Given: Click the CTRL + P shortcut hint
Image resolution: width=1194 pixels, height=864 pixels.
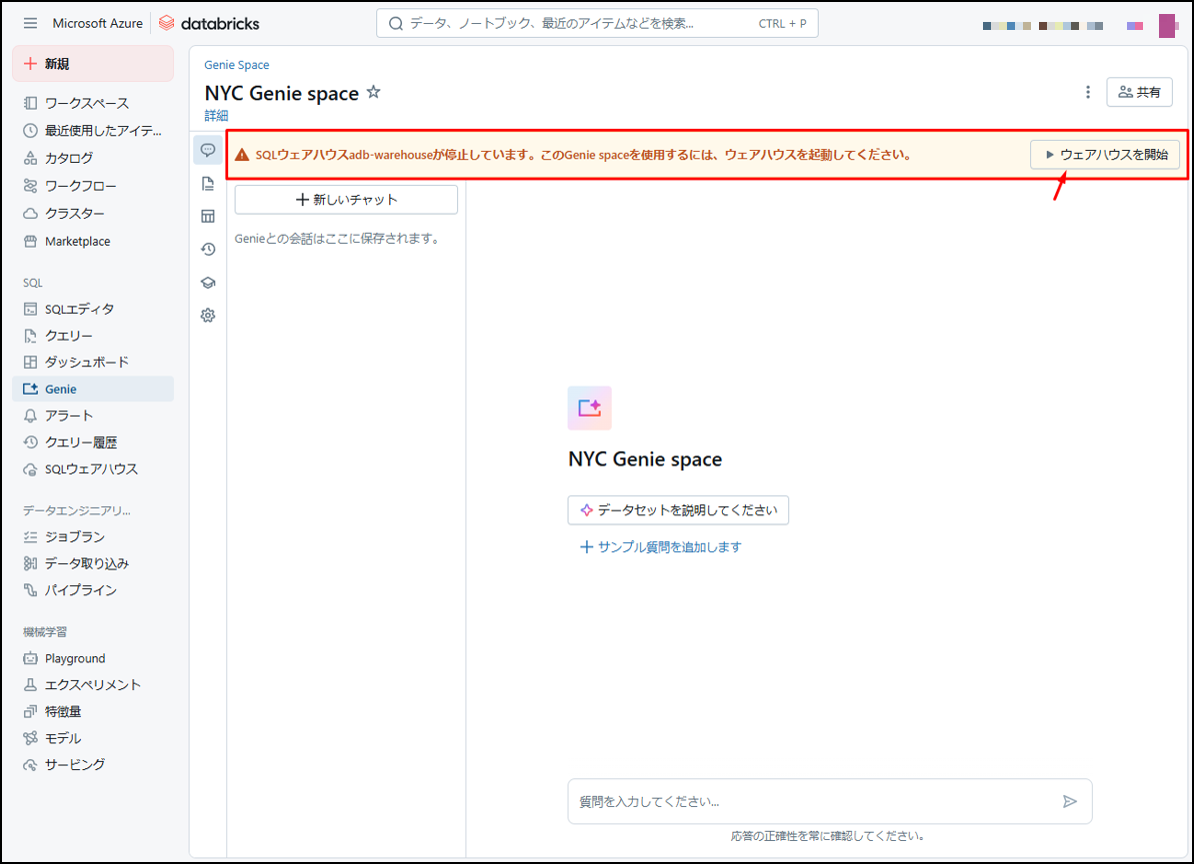Looking at the screenshot, I should pos(782,24).
